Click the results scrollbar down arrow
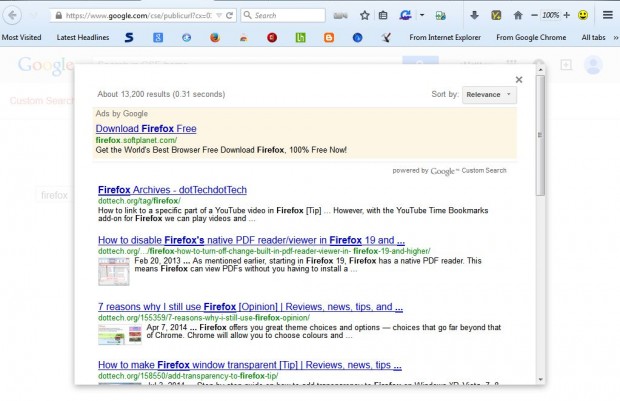This screenshot has width=620, height=401. [x=540, y=380]
